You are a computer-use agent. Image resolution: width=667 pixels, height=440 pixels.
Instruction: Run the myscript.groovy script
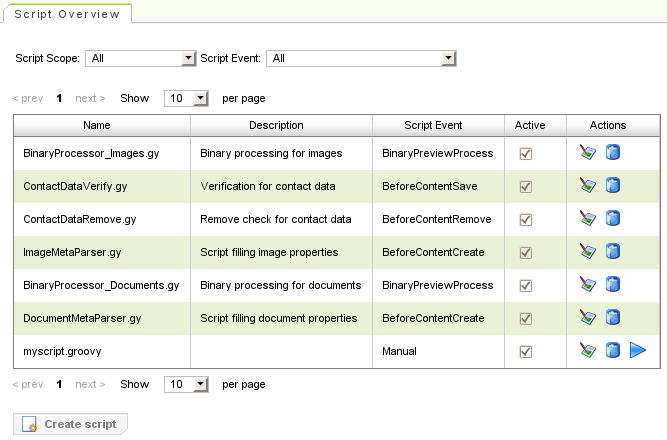point(638,351)
